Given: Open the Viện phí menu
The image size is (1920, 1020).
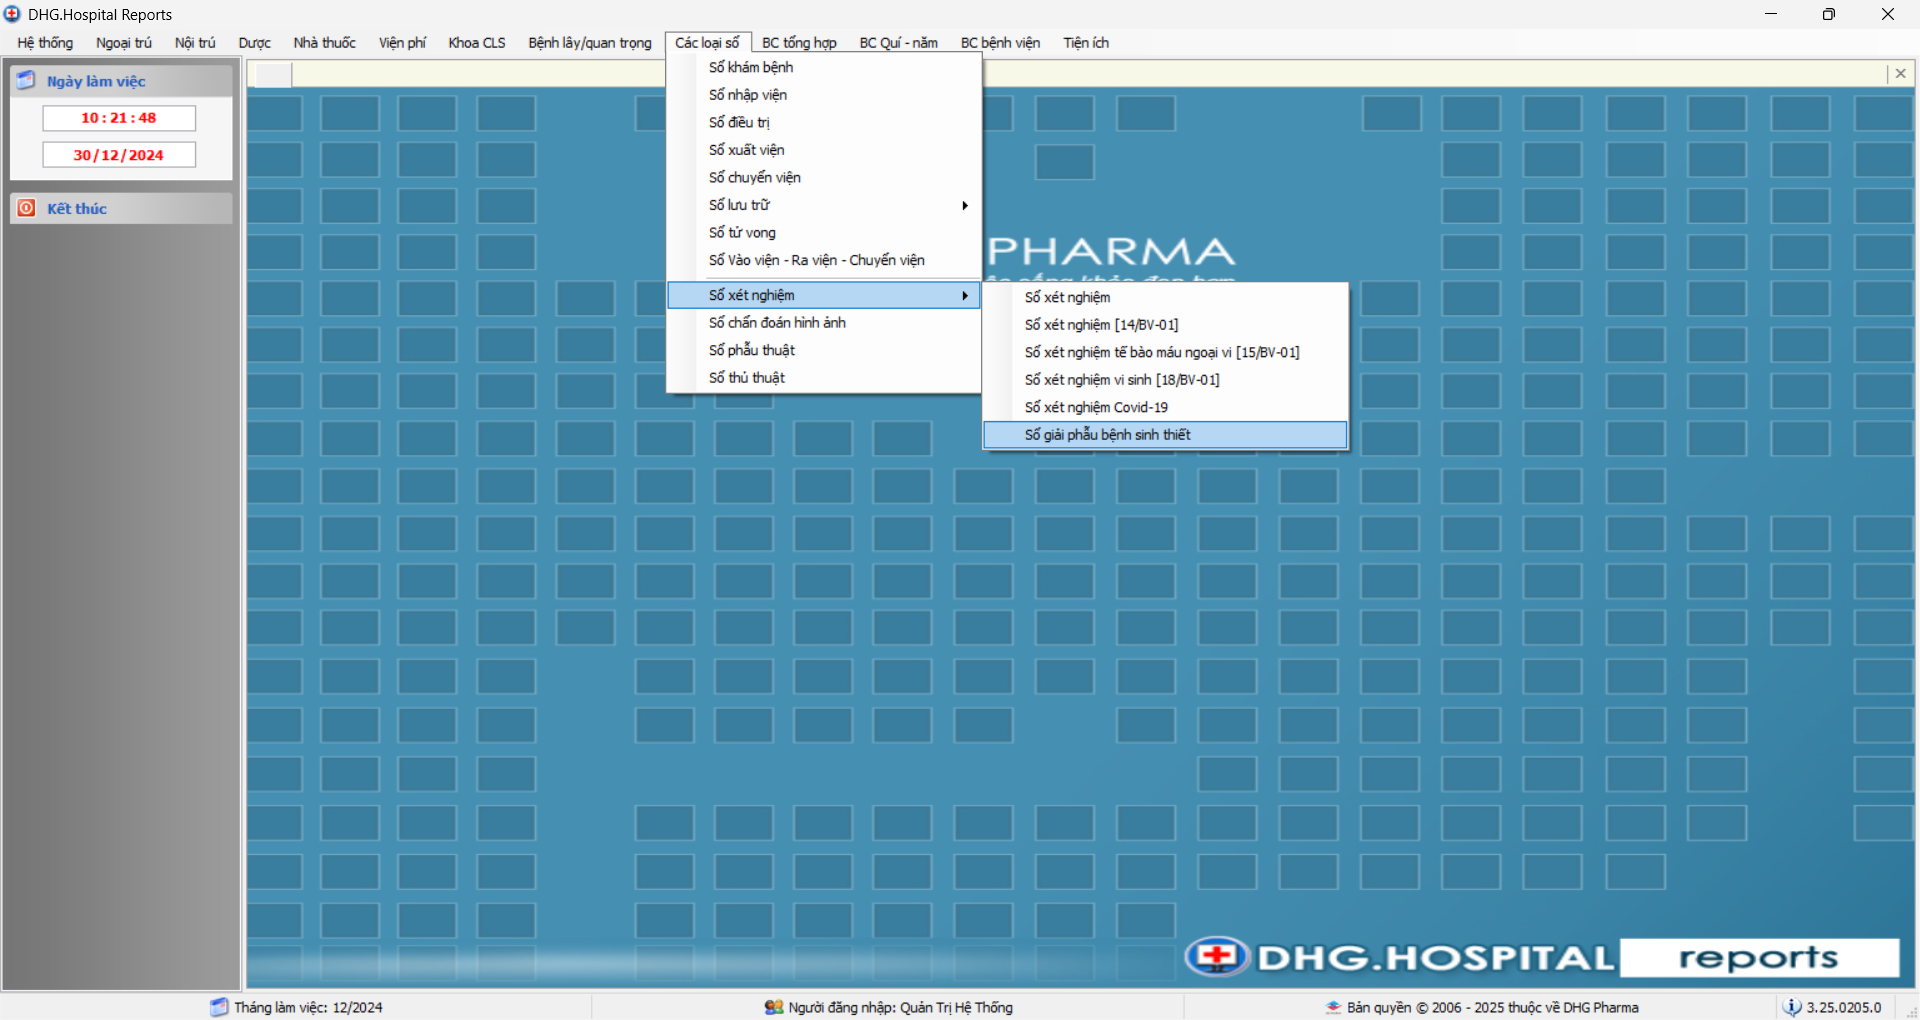Looking at the screenshot, I should coord(402,43).
